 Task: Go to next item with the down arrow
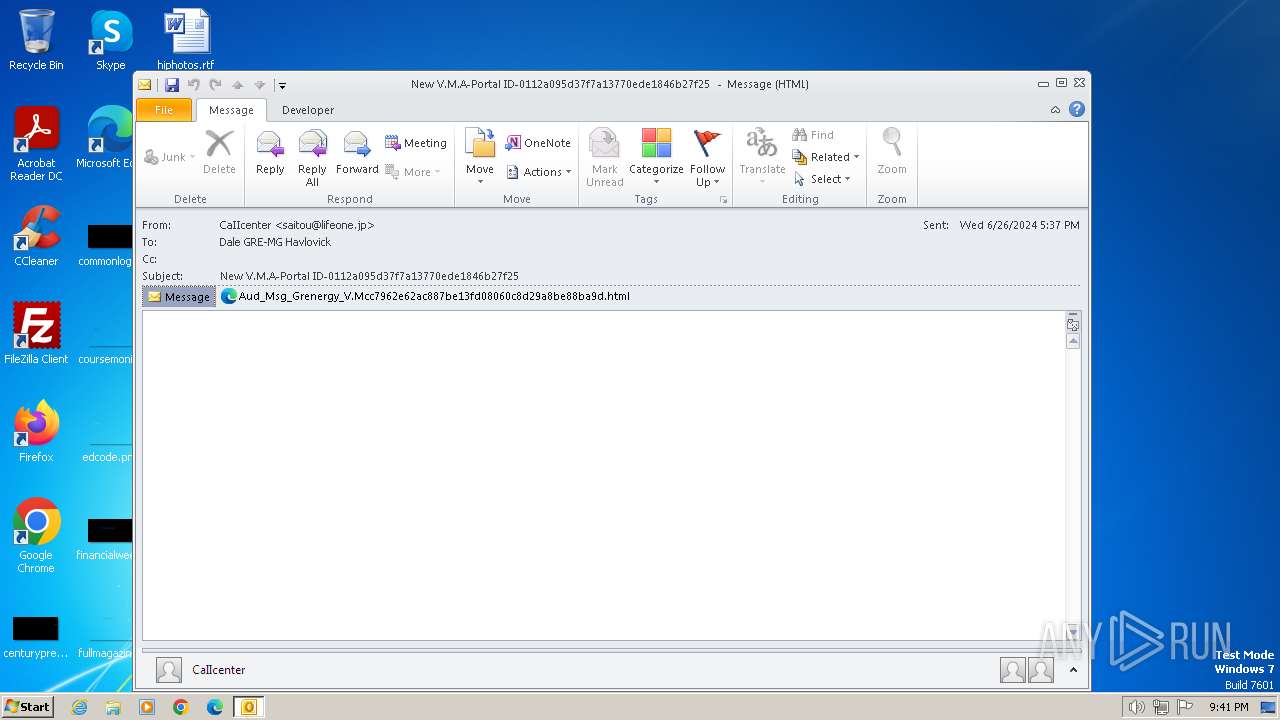point(259,85)
